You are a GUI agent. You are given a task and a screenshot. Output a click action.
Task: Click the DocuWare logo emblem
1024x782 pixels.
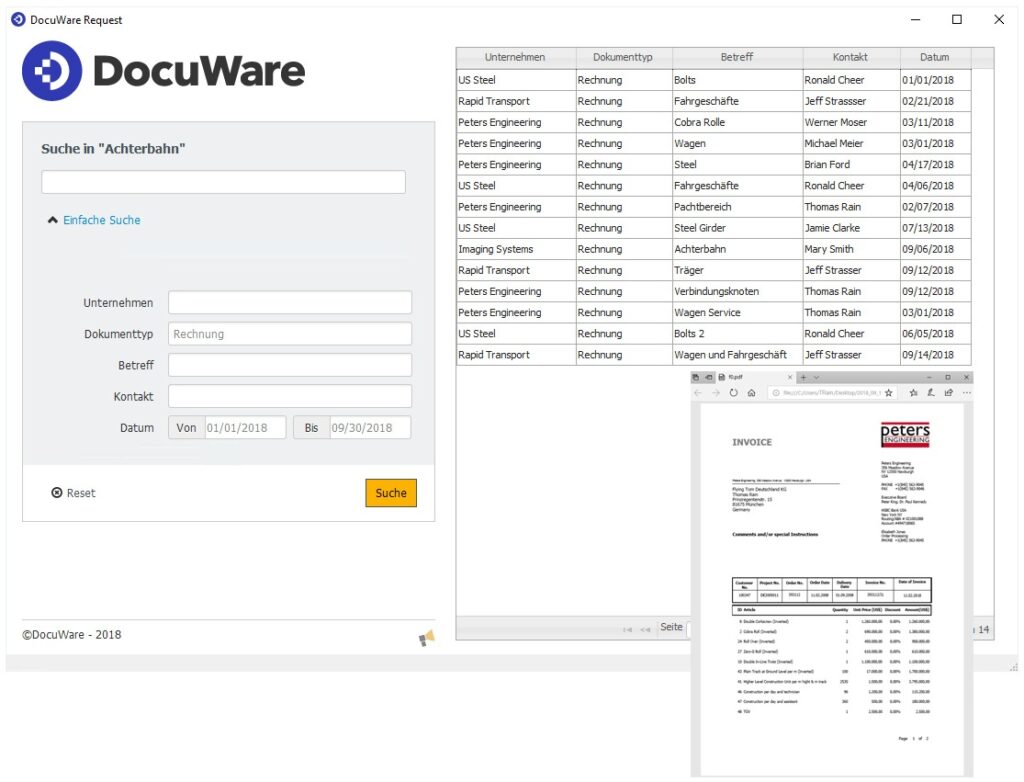pos(52,71)
